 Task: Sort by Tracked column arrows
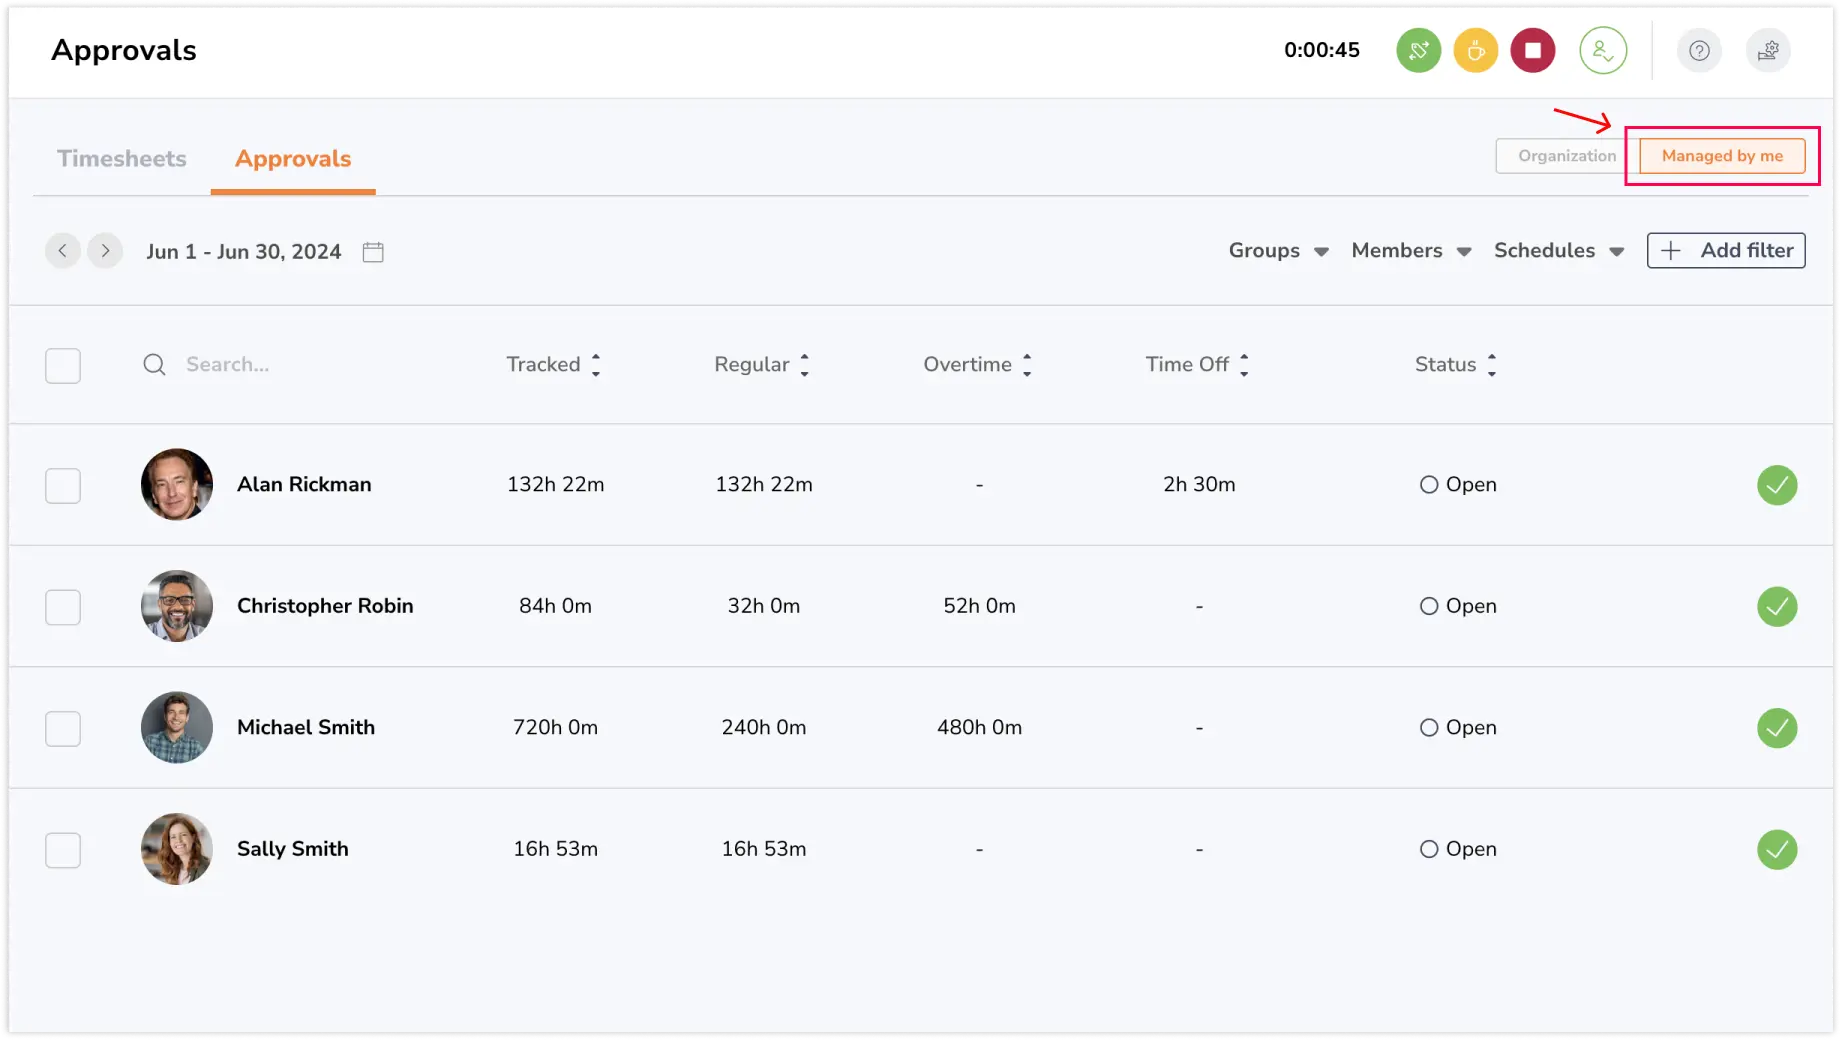pyautogui.click(x=596, y=365)
